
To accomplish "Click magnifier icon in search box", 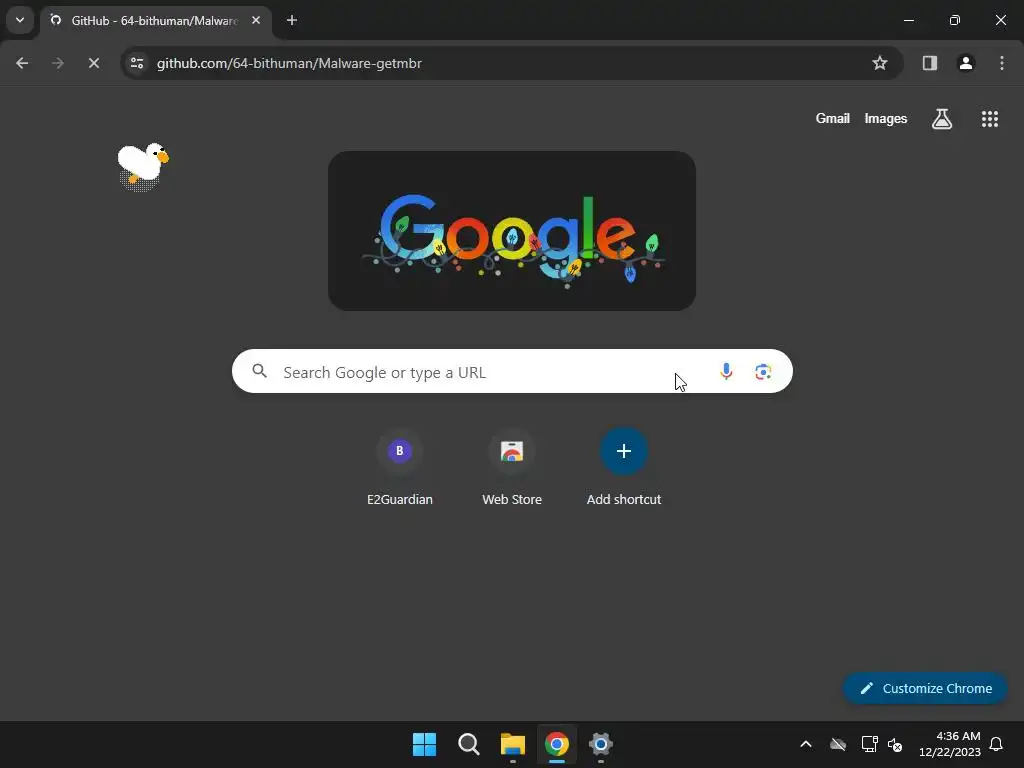I will (260, 372).
